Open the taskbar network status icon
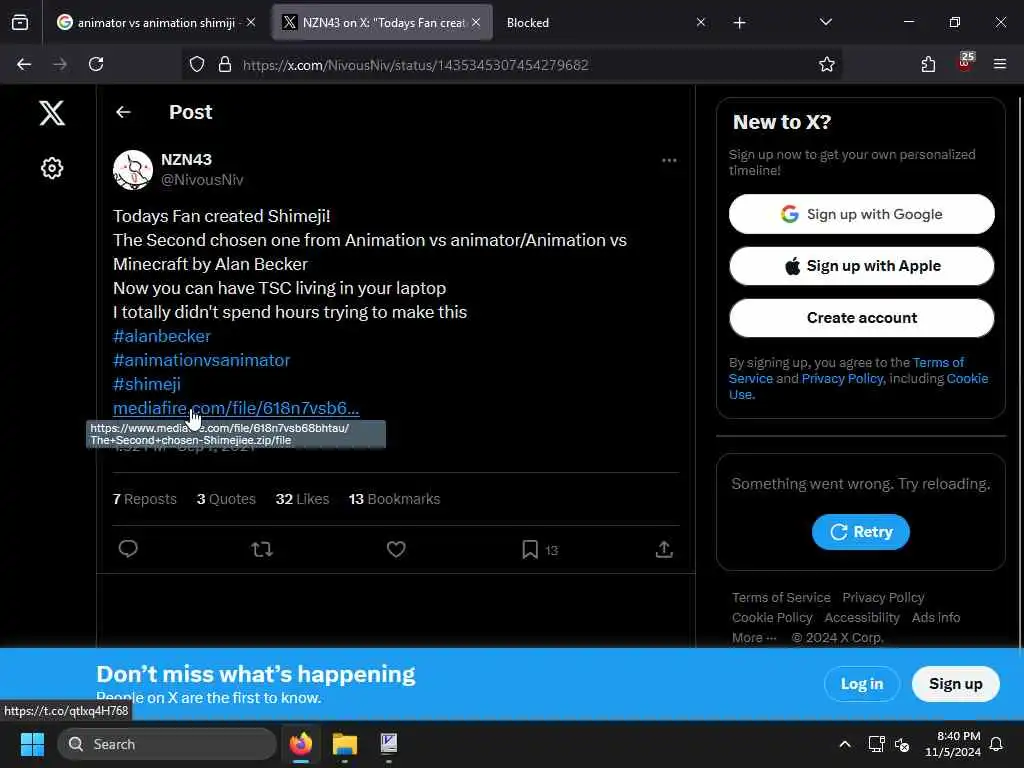 point(876,744)
